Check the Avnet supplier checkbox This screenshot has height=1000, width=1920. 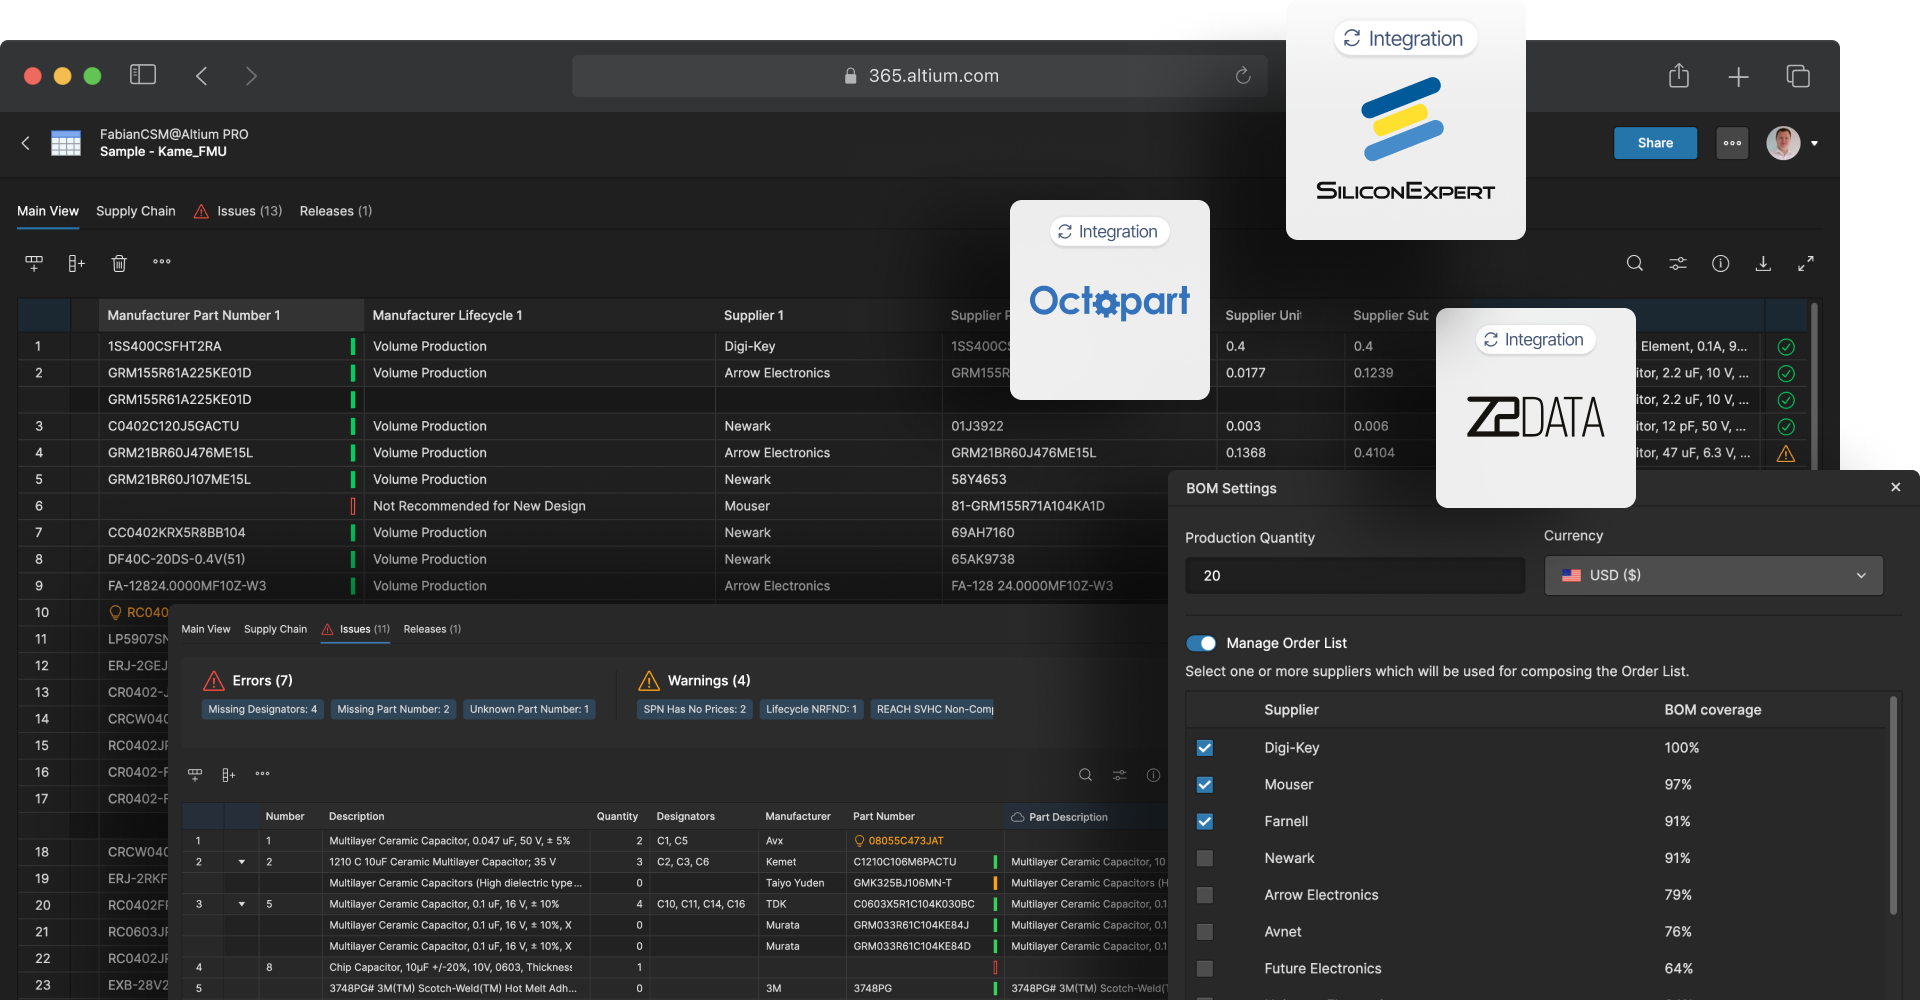pos(1205,932)
